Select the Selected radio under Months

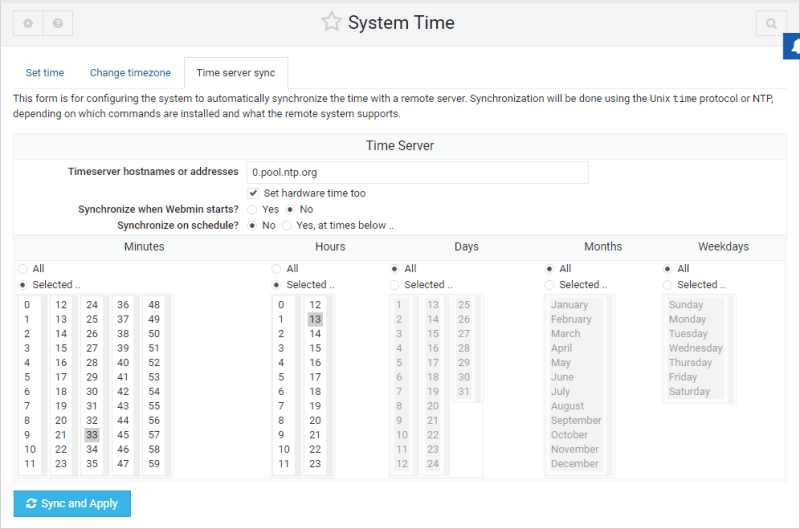(549, 285)
